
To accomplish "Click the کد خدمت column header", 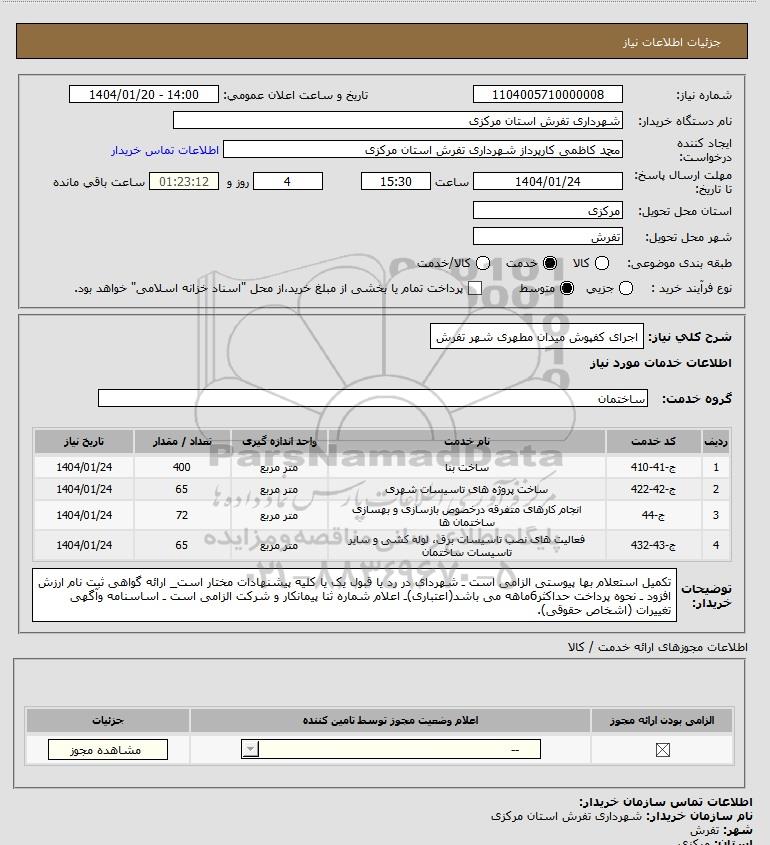I will pos(654,441).
